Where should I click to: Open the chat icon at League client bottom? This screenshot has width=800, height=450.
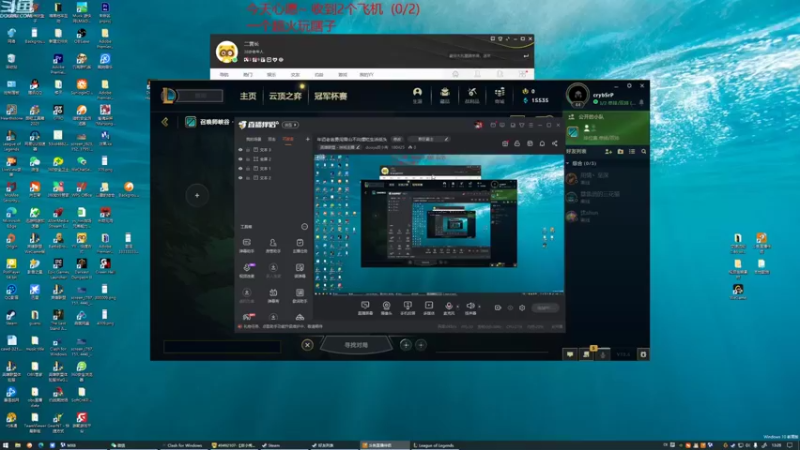point(570,354)
